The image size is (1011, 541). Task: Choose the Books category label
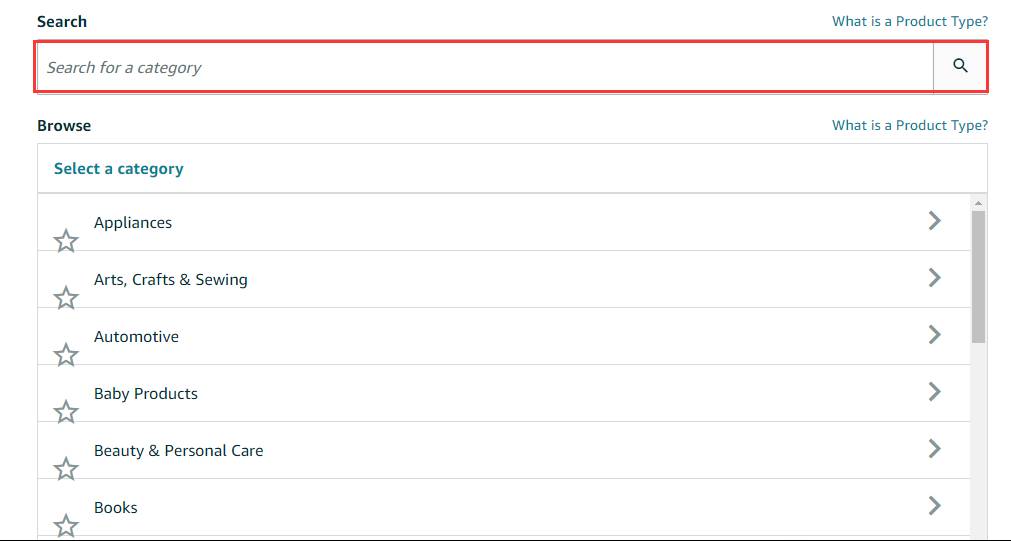[x=115, y=507]
